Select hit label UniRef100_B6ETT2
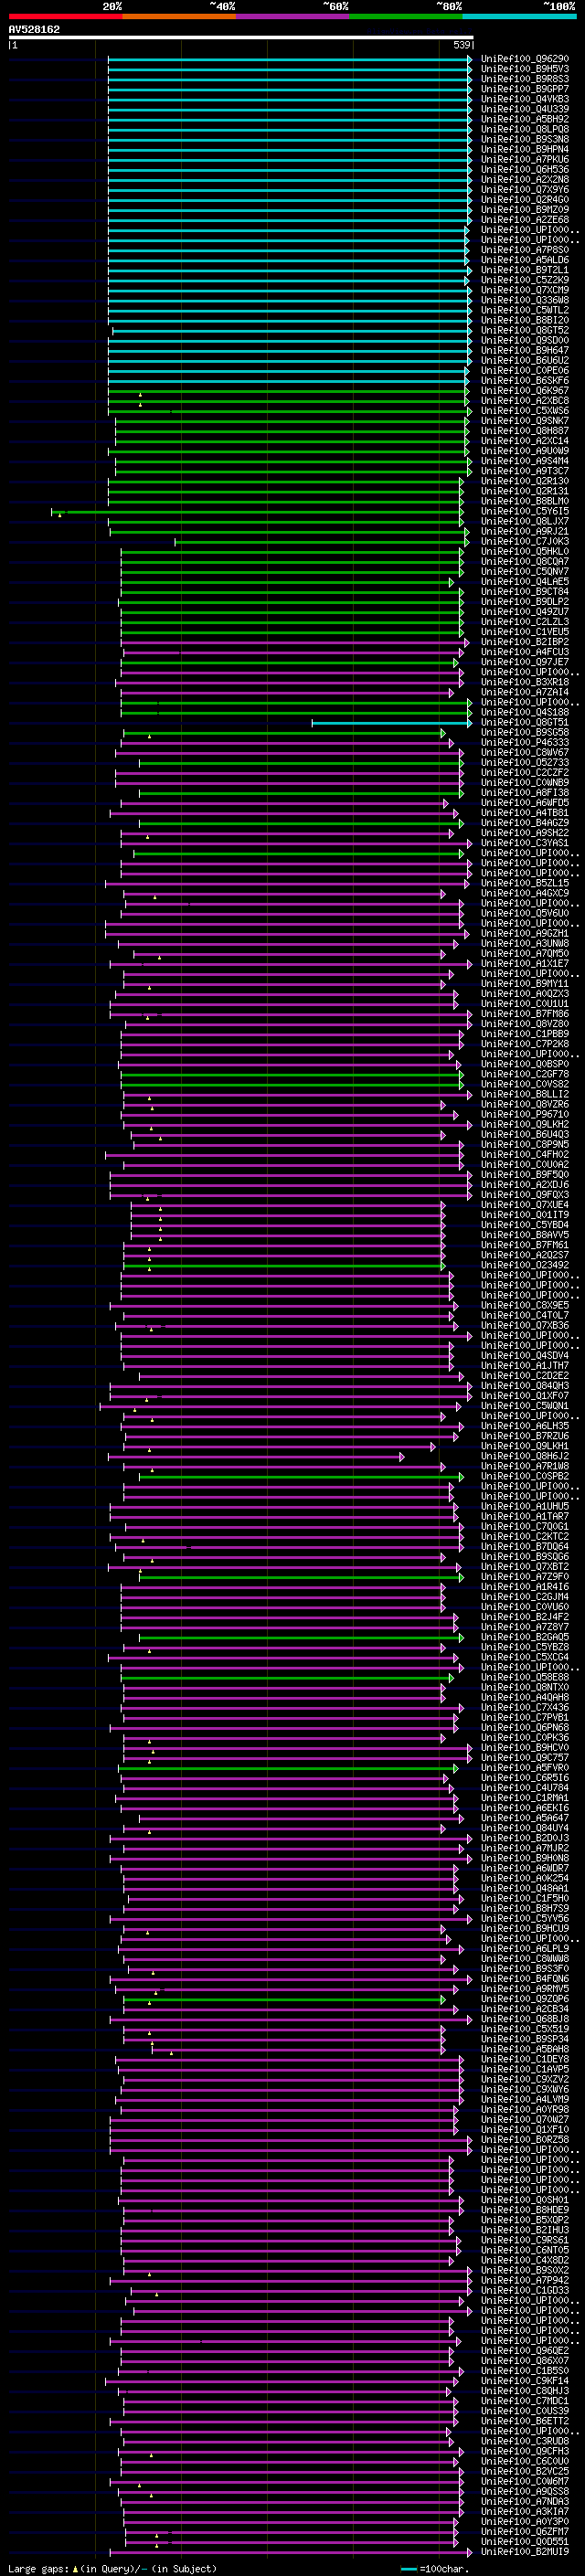 point(525,2422)
